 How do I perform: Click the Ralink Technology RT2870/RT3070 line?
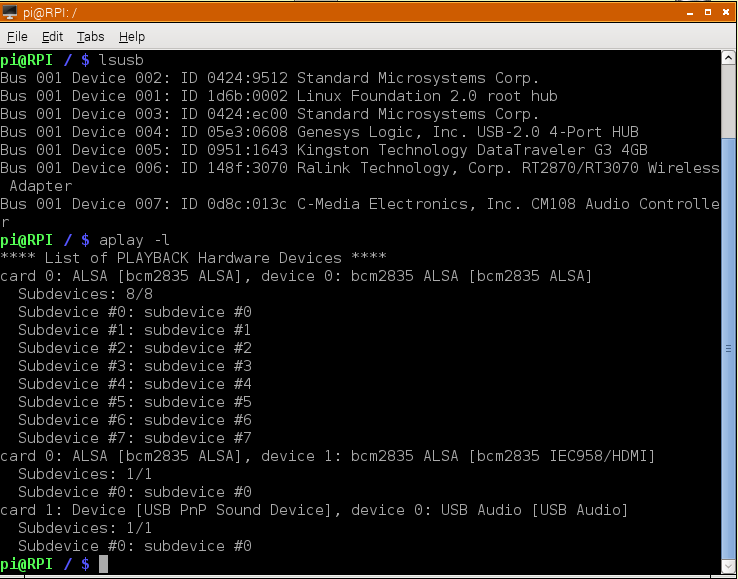pyautogui.click(x=359, y=168)
